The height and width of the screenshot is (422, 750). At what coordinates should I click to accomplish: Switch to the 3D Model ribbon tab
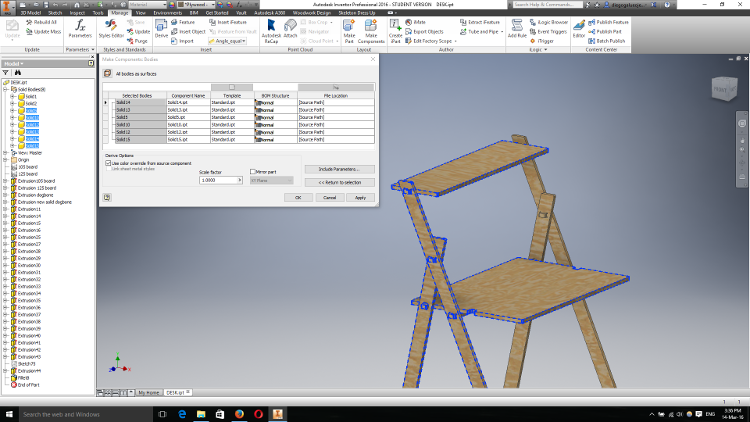point(30,13)
